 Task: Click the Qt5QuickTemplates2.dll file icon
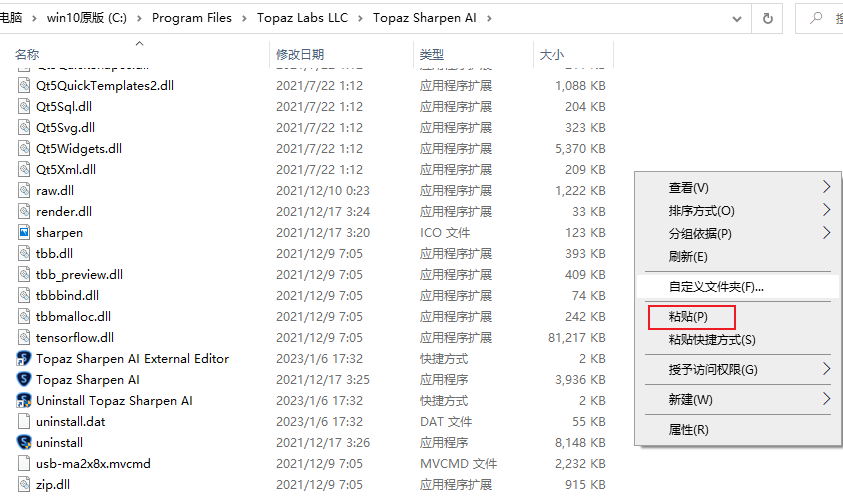tap(24, 85)
